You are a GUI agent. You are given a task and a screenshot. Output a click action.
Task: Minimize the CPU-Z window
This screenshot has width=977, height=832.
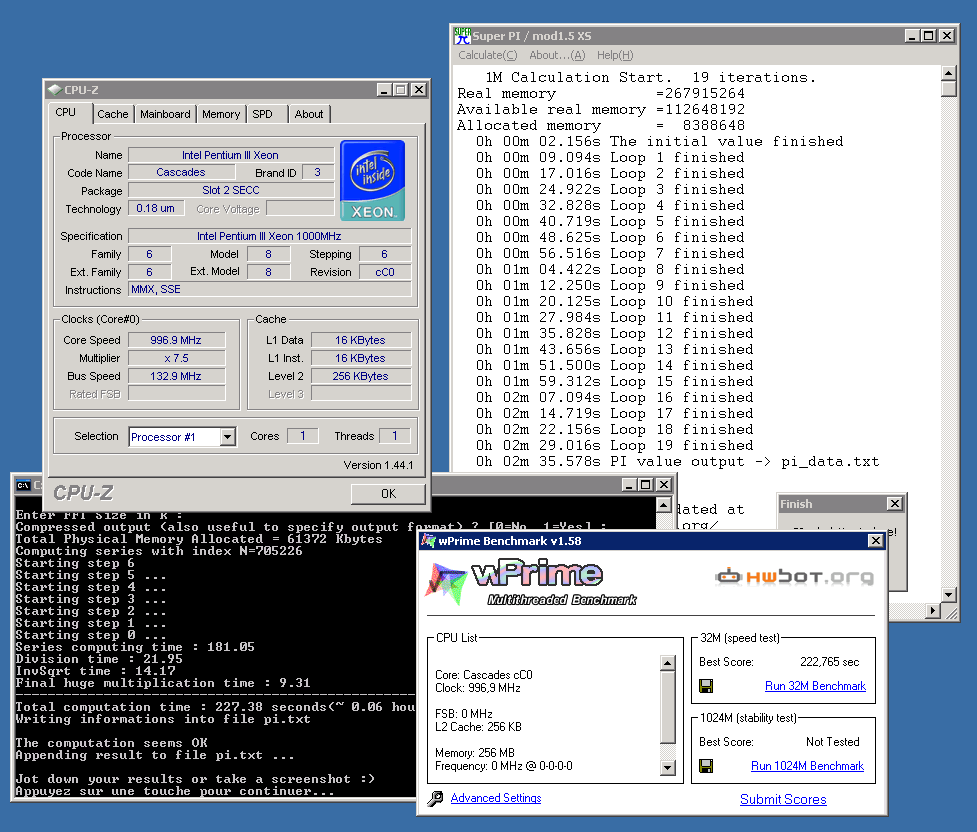point(384,90)
